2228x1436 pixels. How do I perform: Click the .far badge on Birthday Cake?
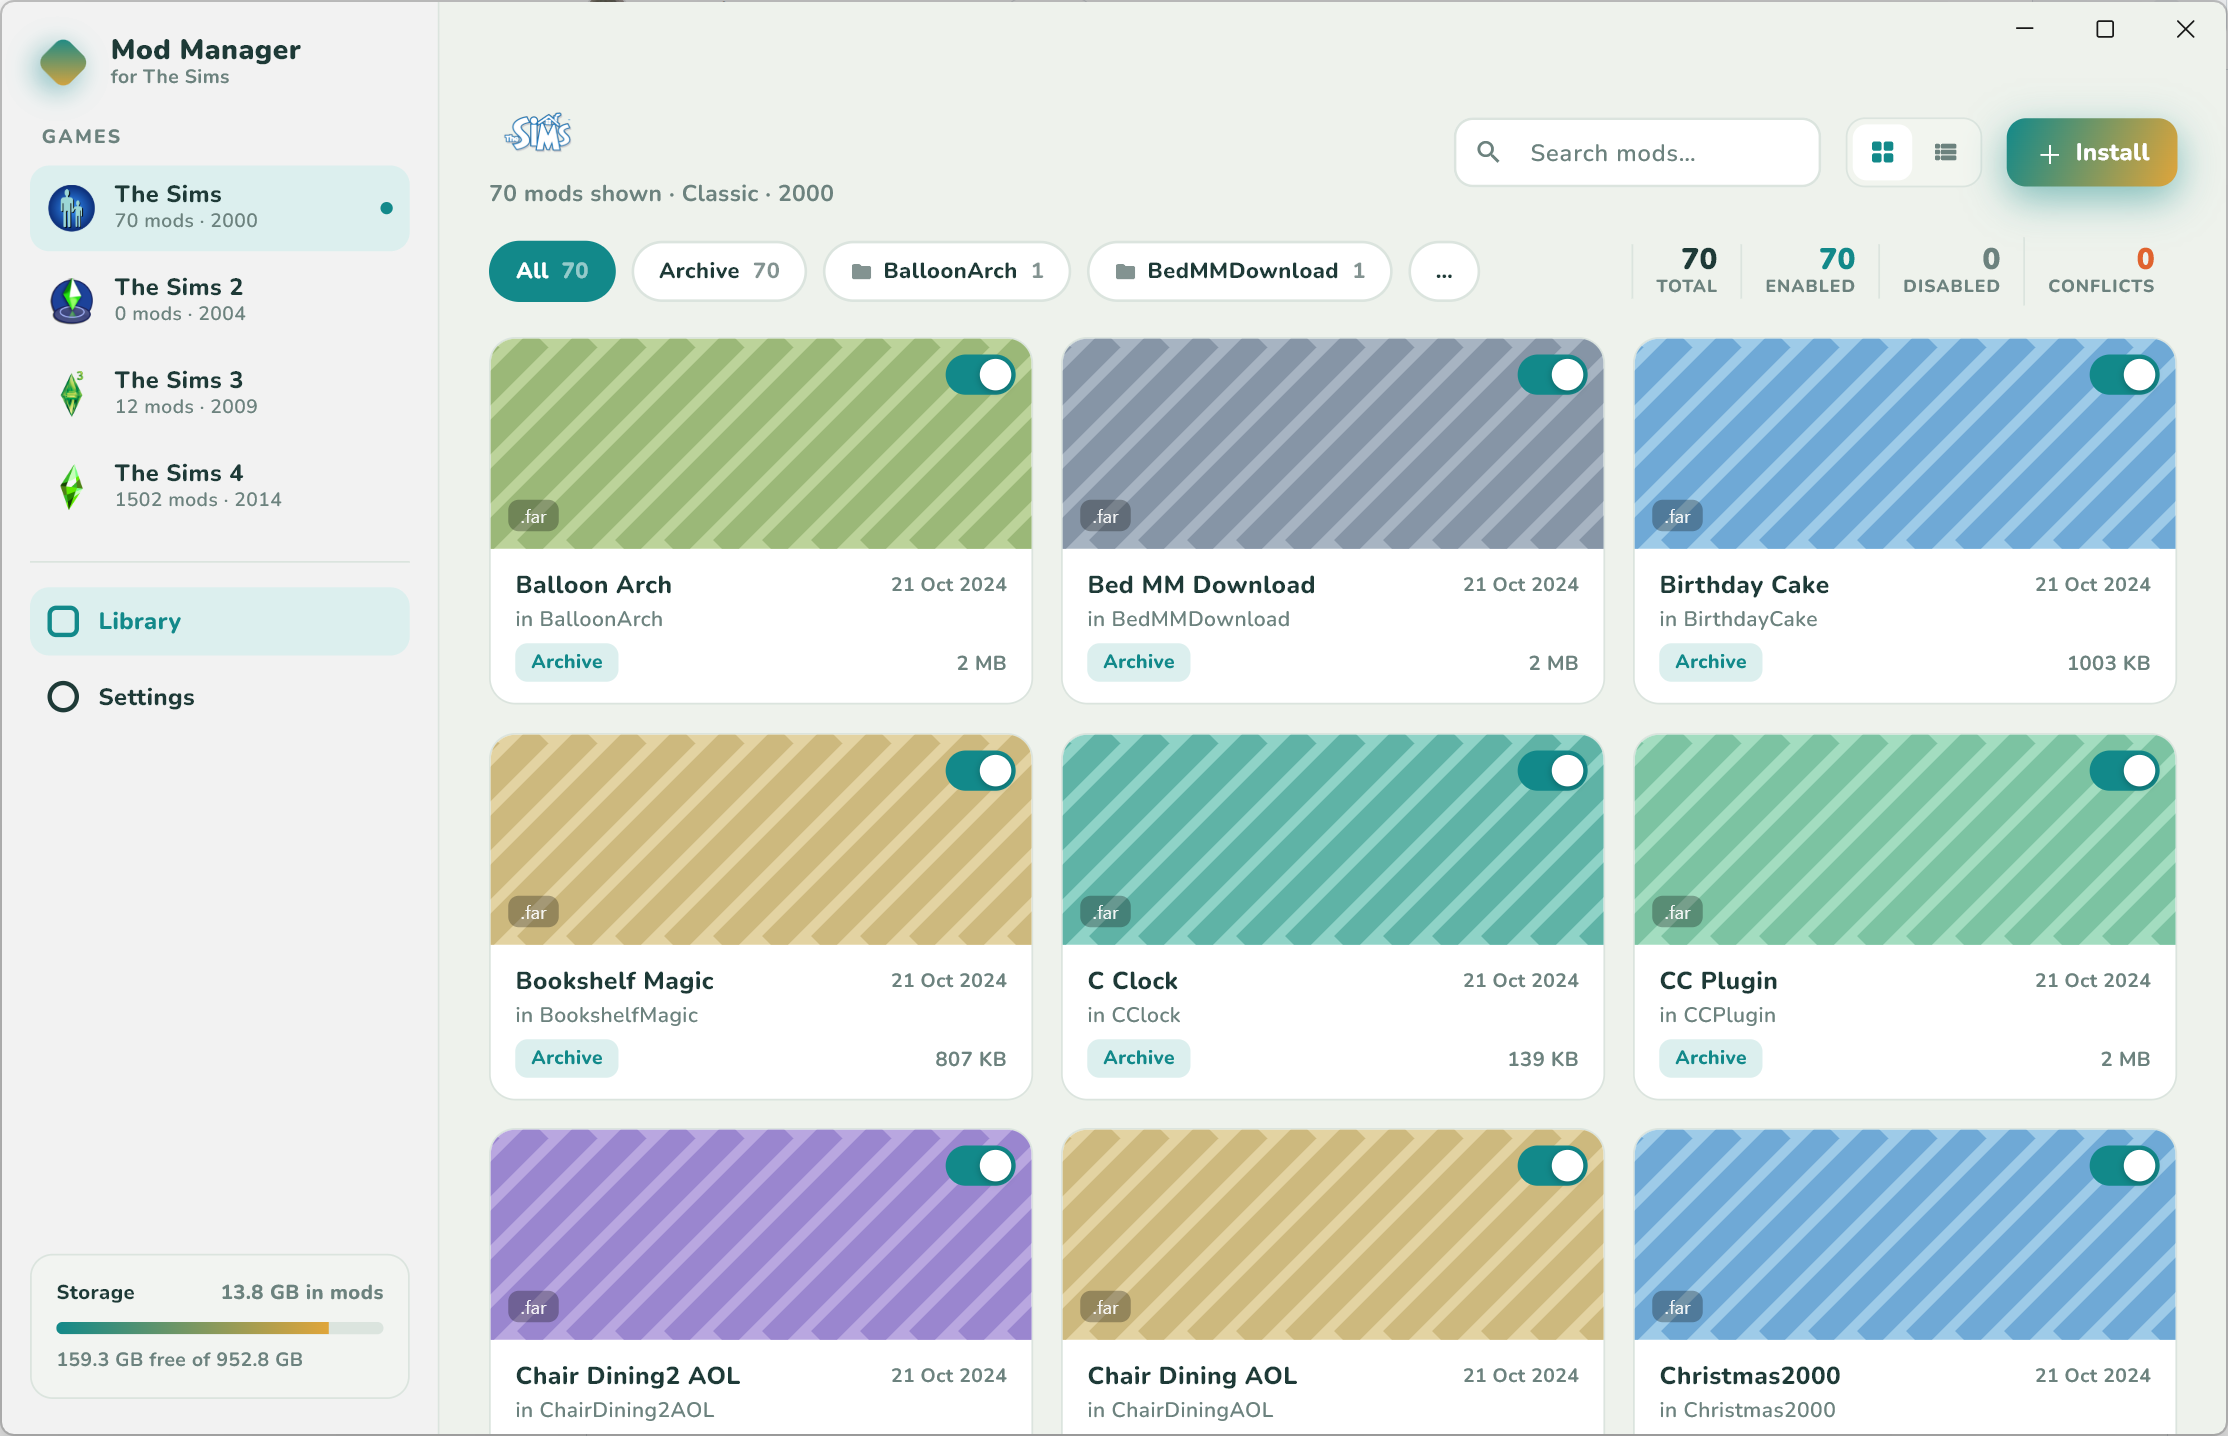1678,516
